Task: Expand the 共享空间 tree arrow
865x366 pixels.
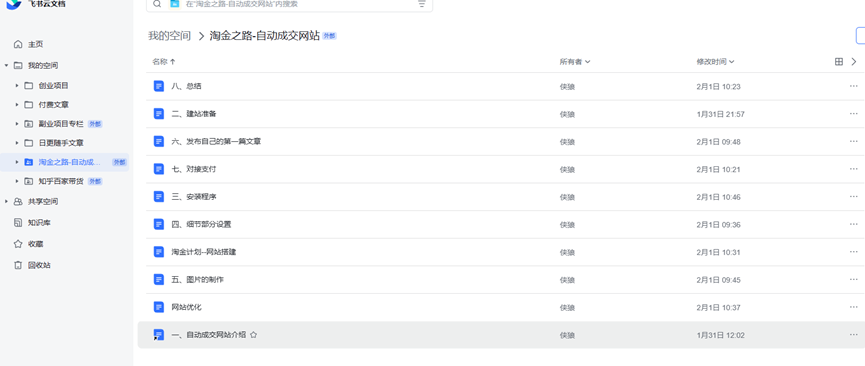Action: [7, 201]
